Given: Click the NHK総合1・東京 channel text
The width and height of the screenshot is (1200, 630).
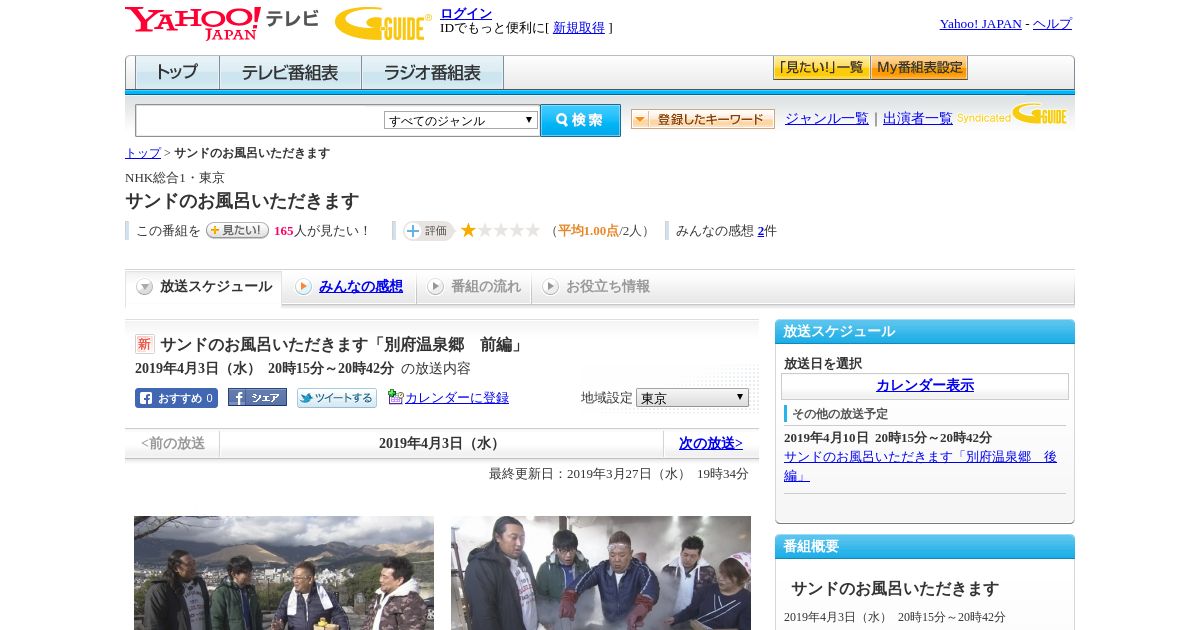Looking at the screenshot, I should click(x=175, y=178).
